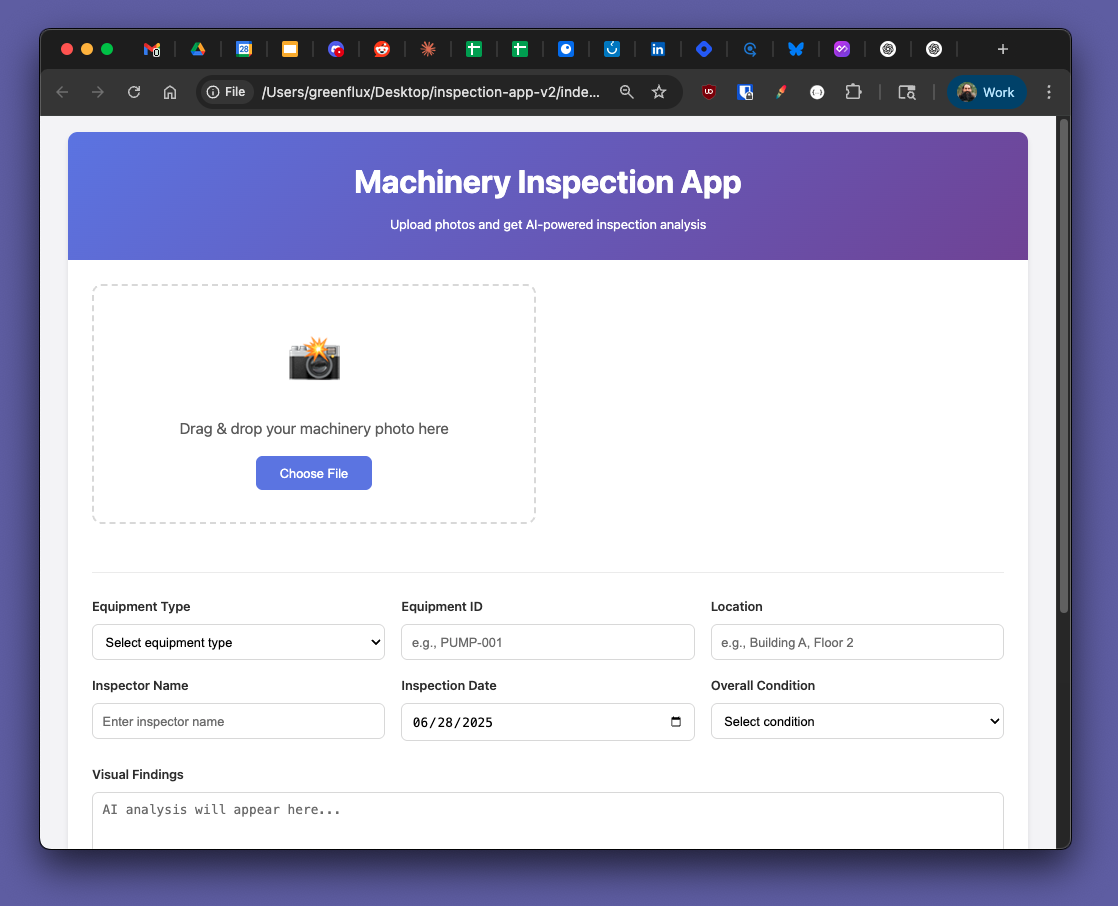Open the Google Drive tab
The height and width of the screenshot is (906, 1118).
point(198,49)
